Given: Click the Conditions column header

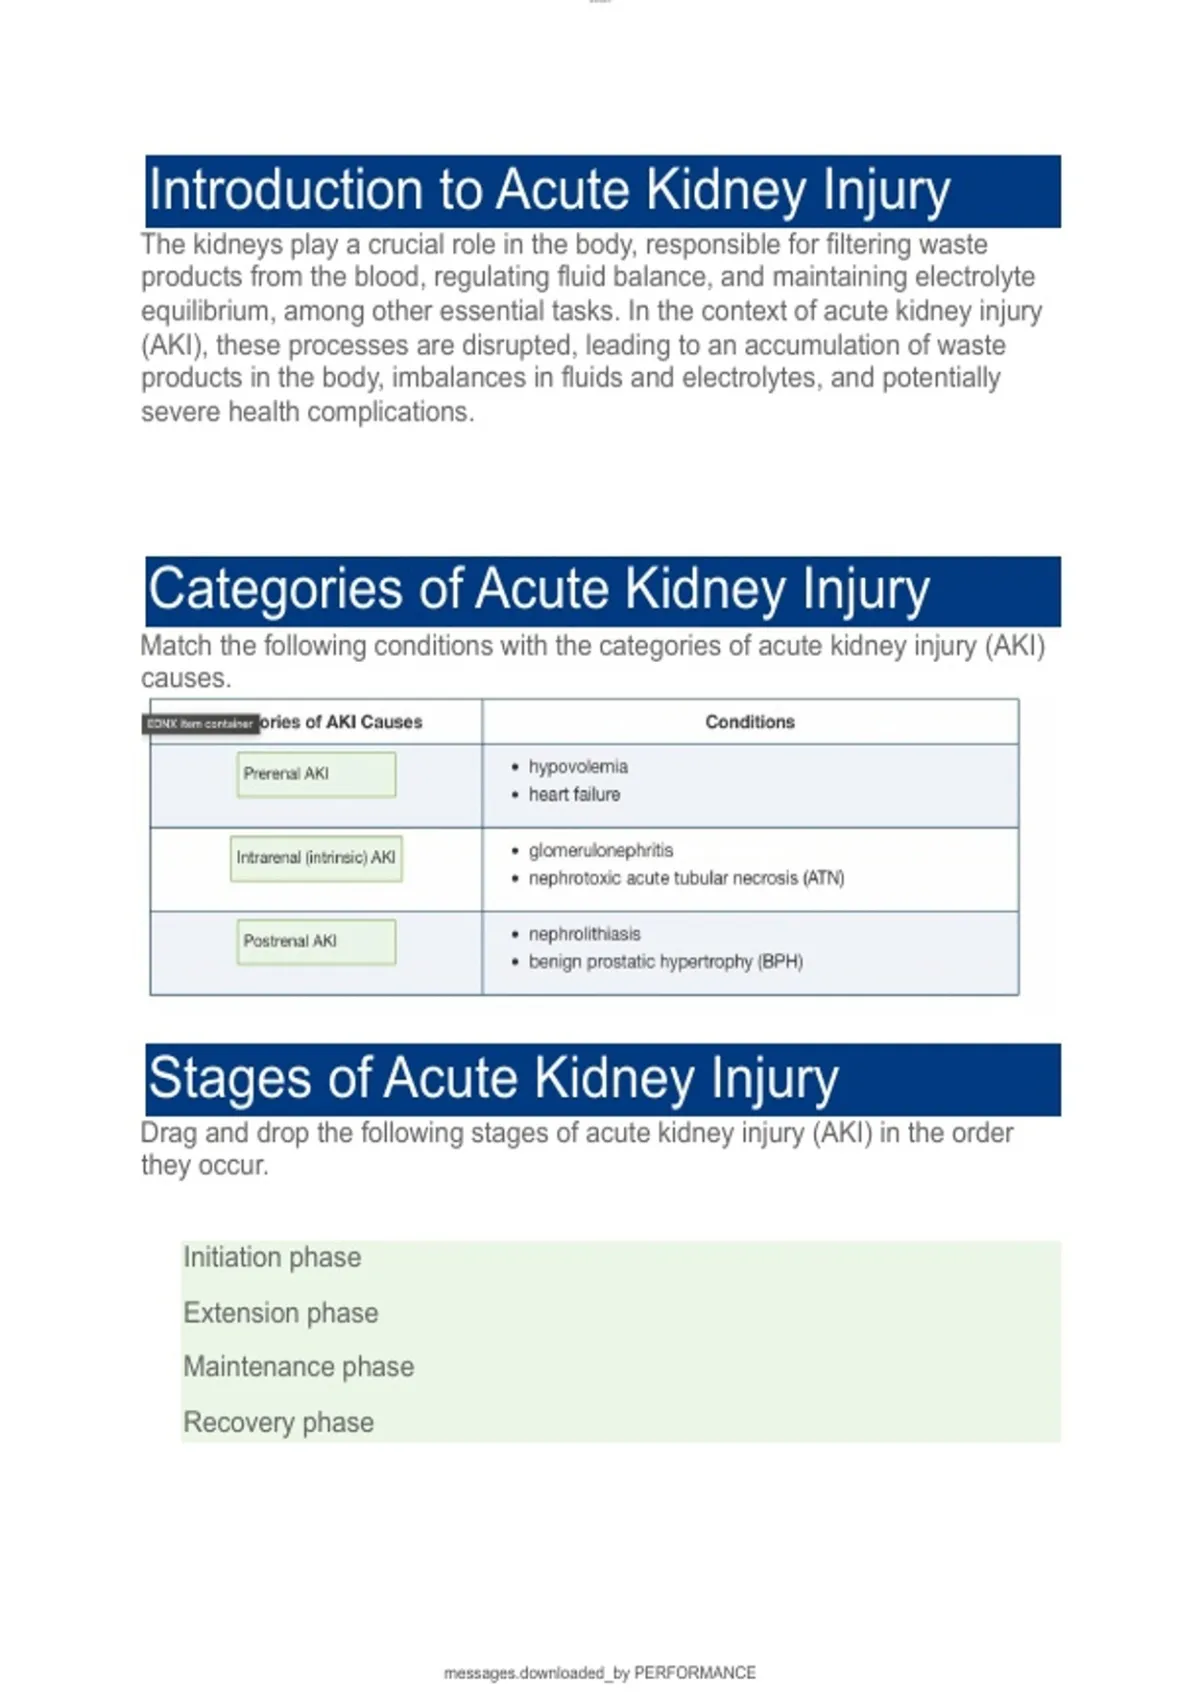Looking at the screenshot, I should (x=750, y=722).
